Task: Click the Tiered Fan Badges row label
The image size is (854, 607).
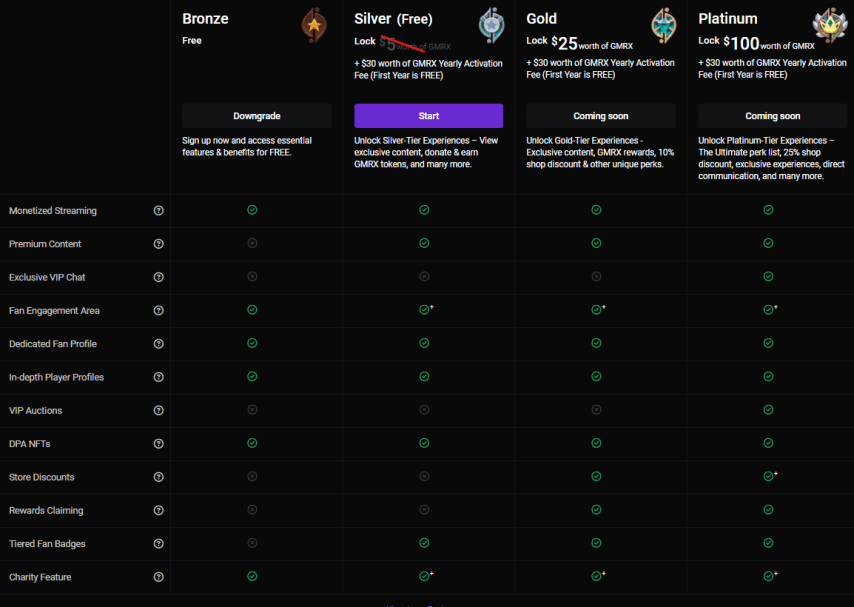Action: [x=47, y=544]
